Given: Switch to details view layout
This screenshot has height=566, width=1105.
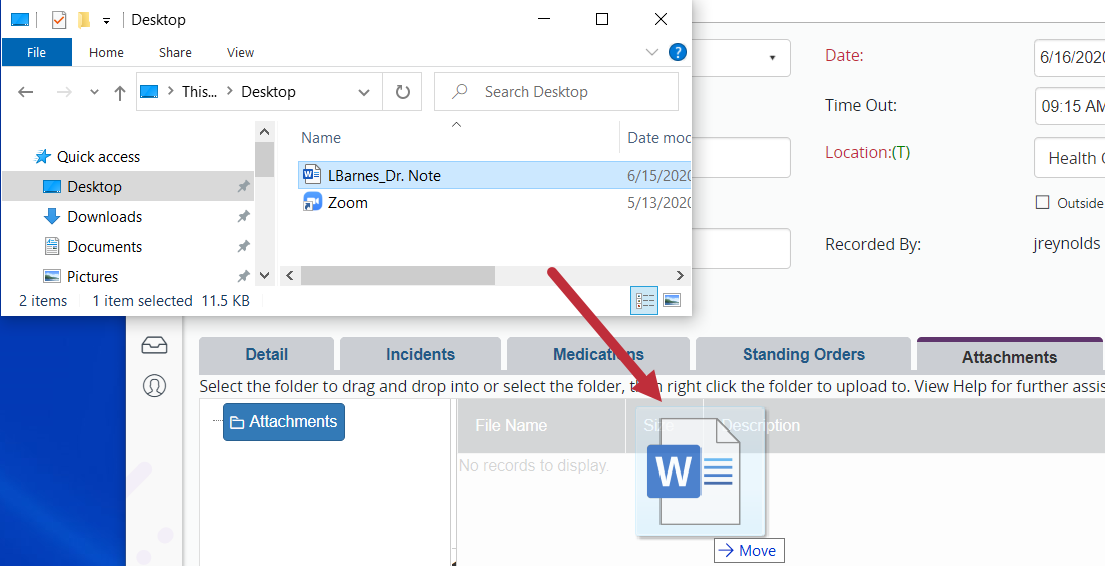Looking at the screenshot, I should (643, 301).
